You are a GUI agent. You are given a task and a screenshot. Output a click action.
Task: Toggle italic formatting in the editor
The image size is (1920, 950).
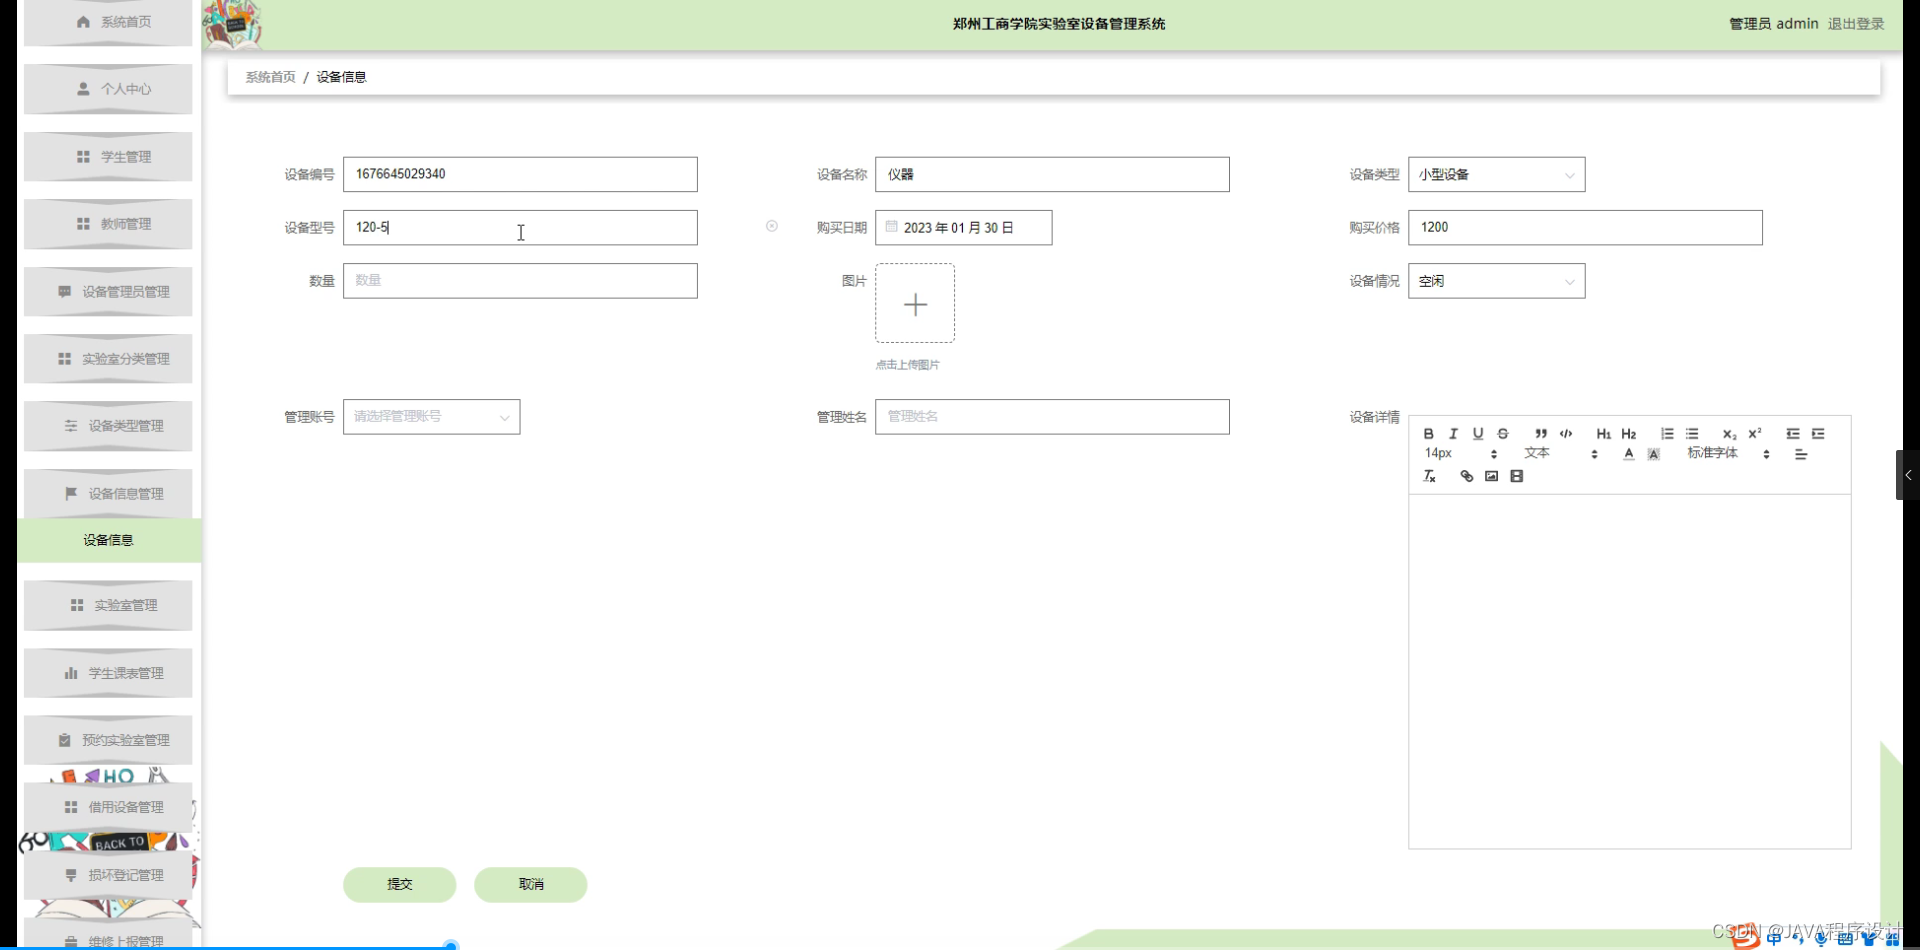coord(1453,434)
